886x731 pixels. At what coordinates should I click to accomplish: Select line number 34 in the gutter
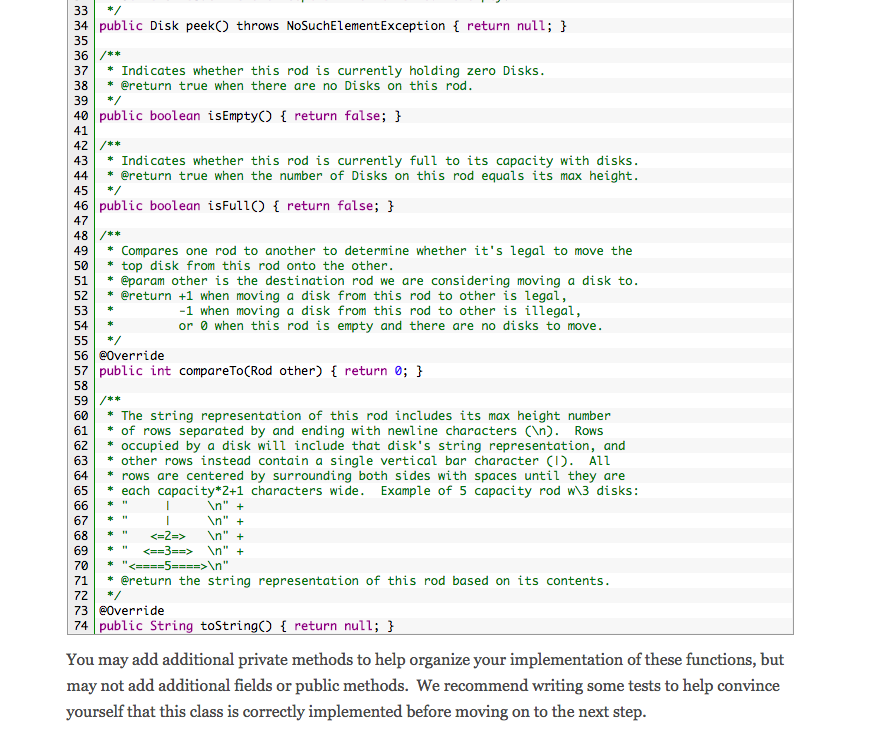point(79,25)
